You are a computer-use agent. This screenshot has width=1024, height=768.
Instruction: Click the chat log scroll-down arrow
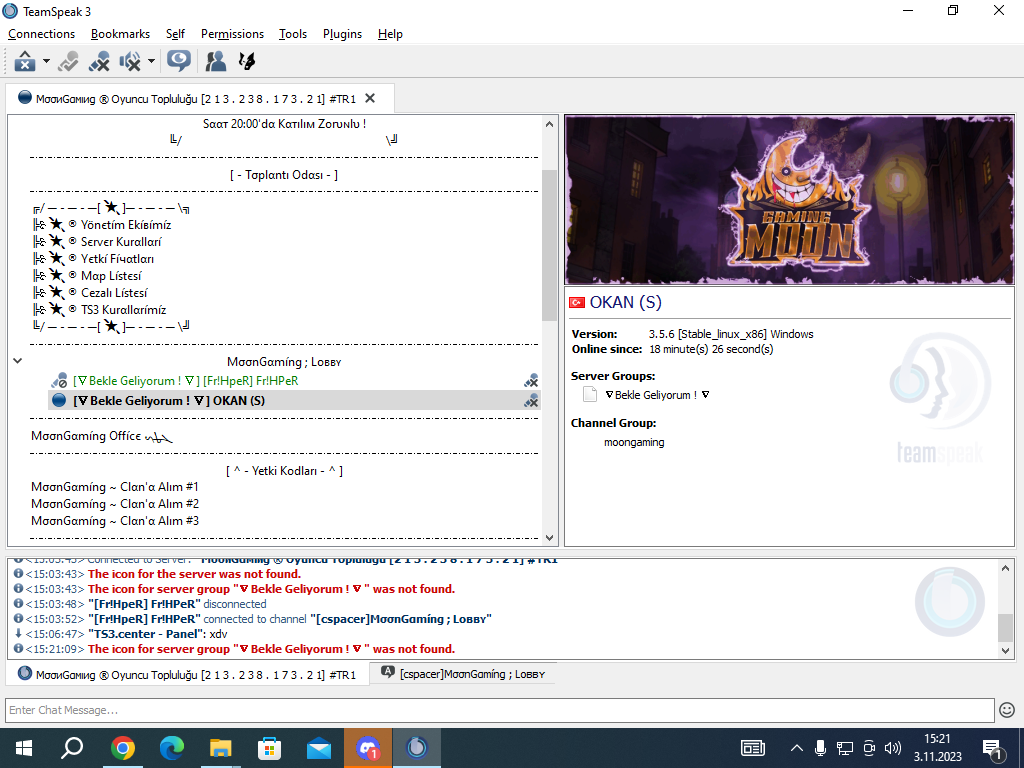tap(1006, 650)
